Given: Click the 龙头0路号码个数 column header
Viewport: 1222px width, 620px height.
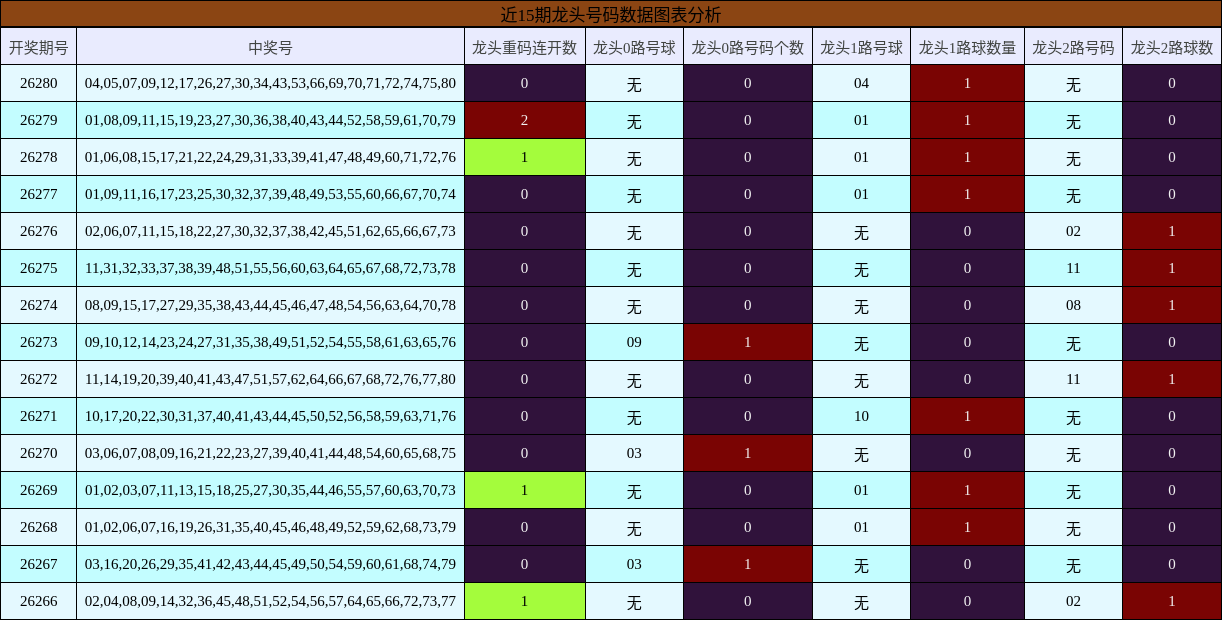Looking at the screenshot, I should pos(747,46).
